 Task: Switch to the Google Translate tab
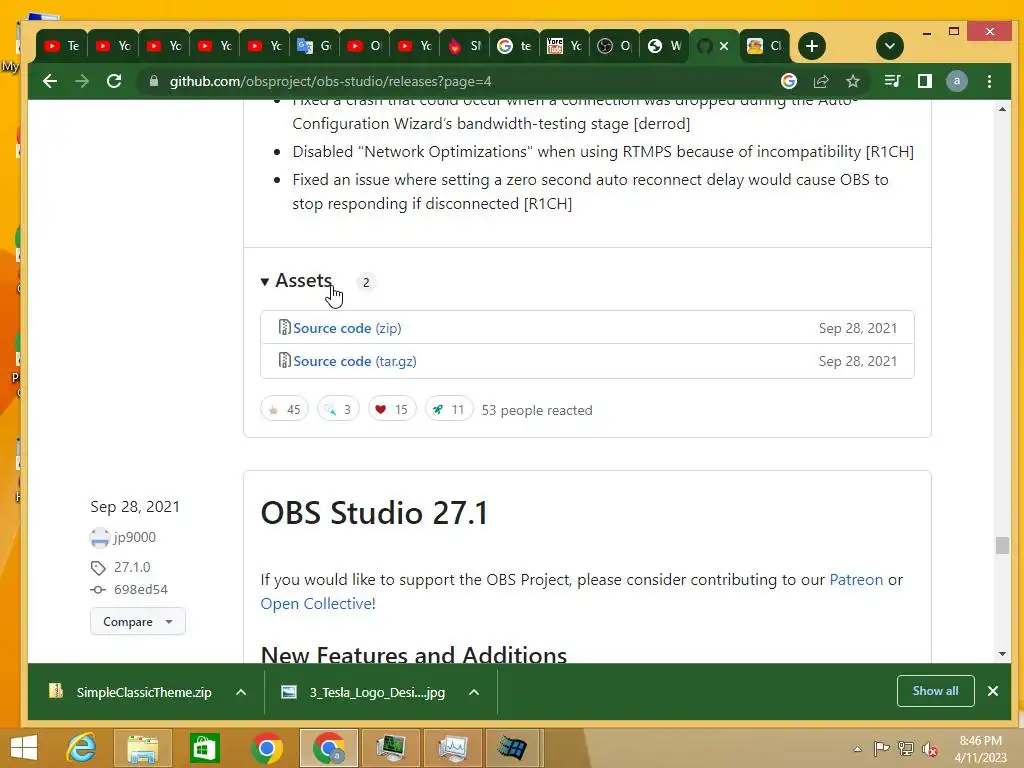(313, 46)
